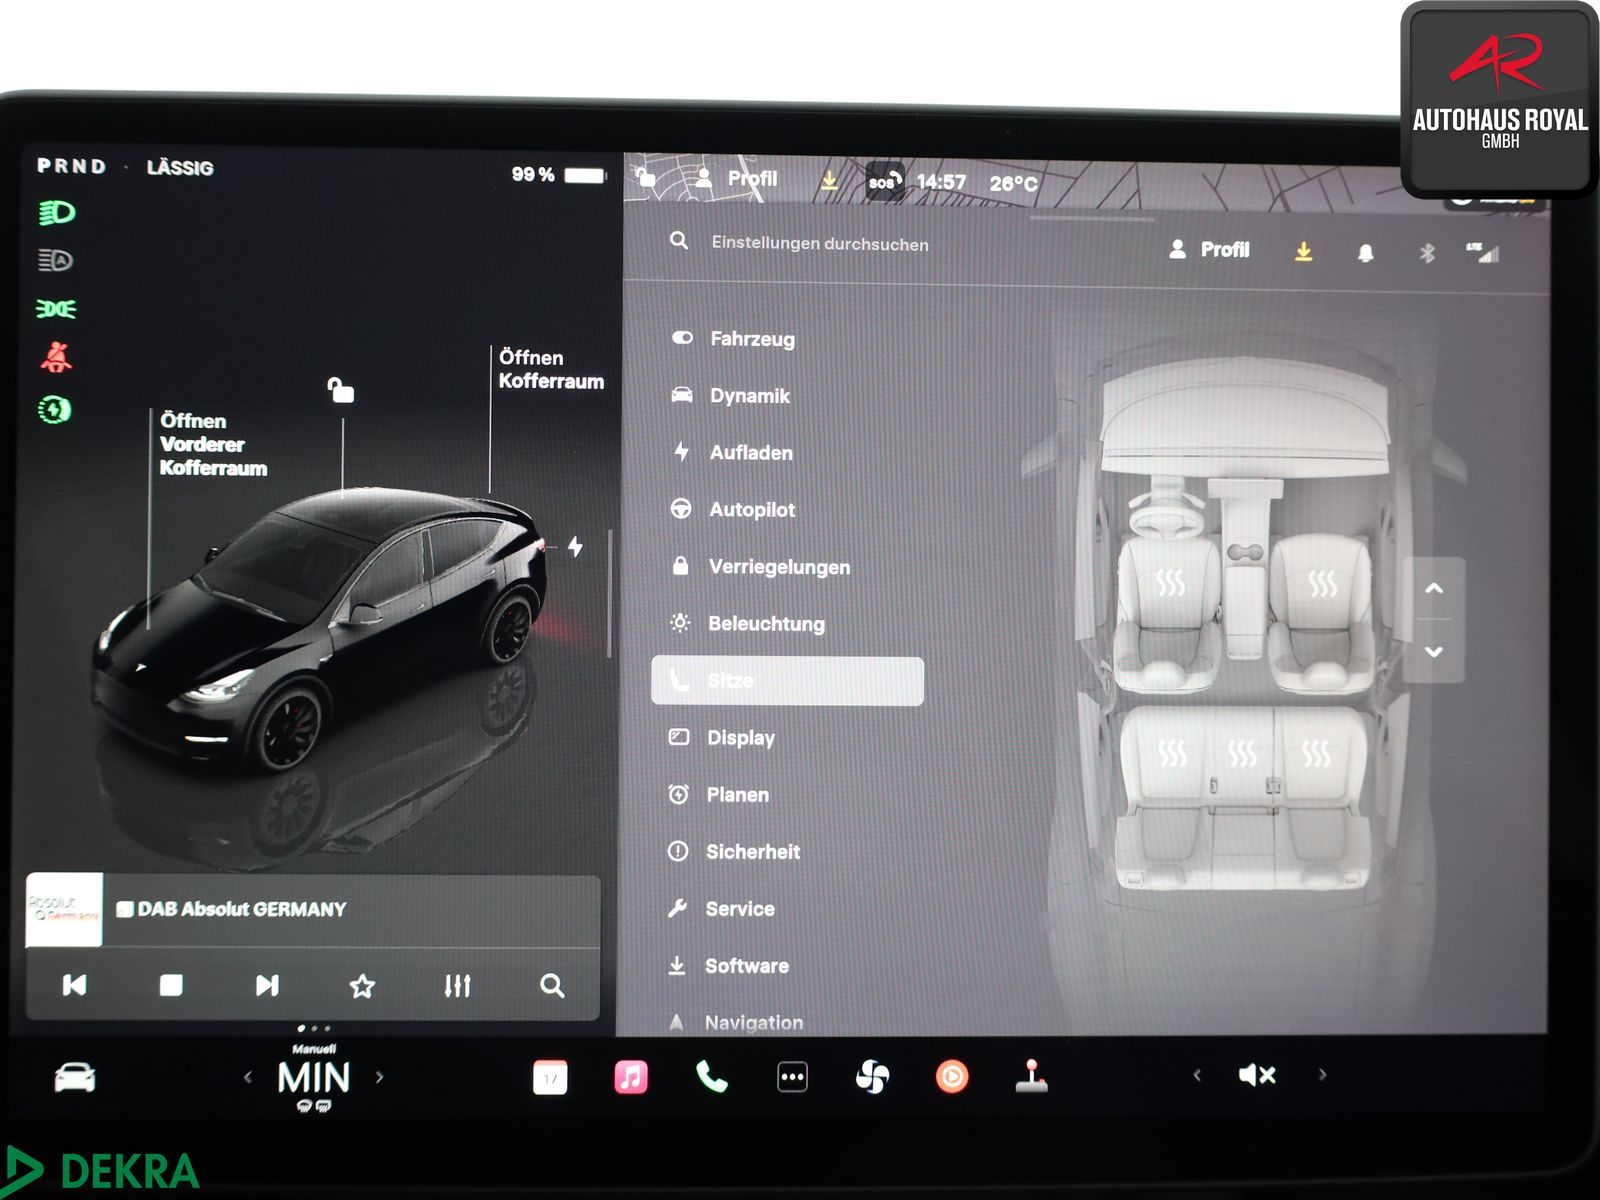
Task: Click the lock icon in top map bar
Action: (646, 177)
